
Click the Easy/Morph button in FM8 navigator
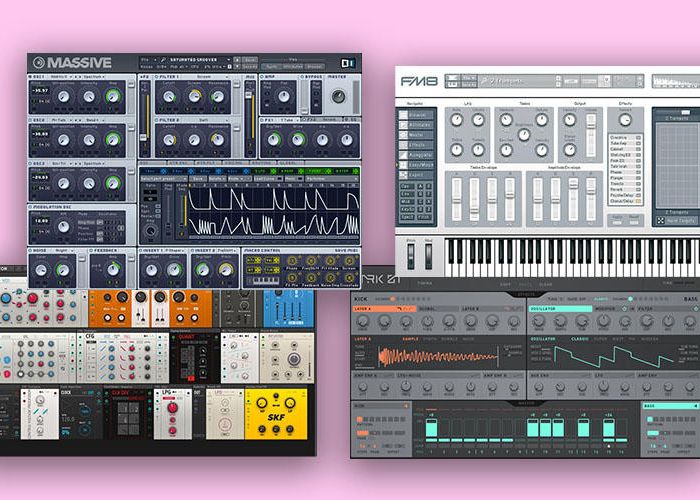pyautogui.click(x=418, y=165)
